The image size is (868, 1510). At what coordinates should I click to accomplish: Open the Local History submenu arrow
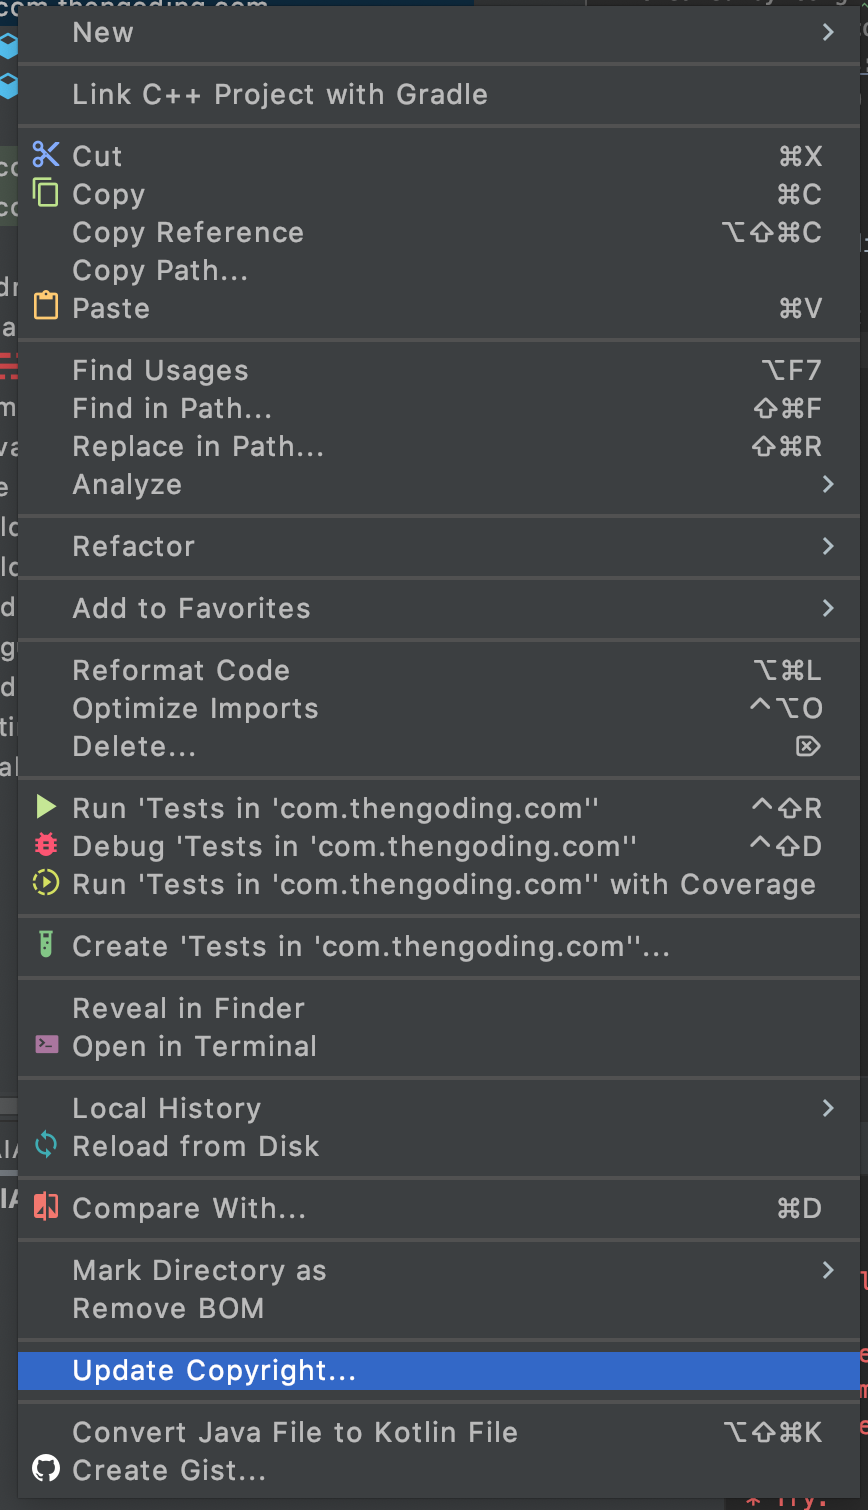[828, 1108]
